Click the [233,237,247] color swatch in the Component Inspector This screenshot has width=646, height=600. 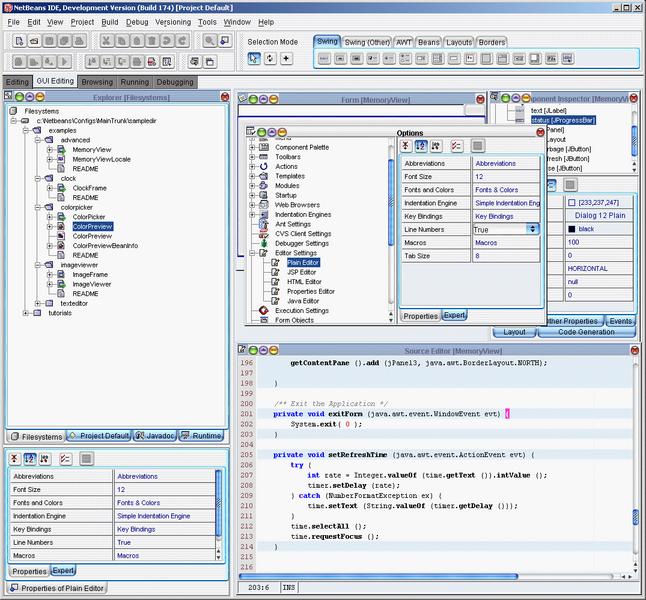click(x=571, y=203)
